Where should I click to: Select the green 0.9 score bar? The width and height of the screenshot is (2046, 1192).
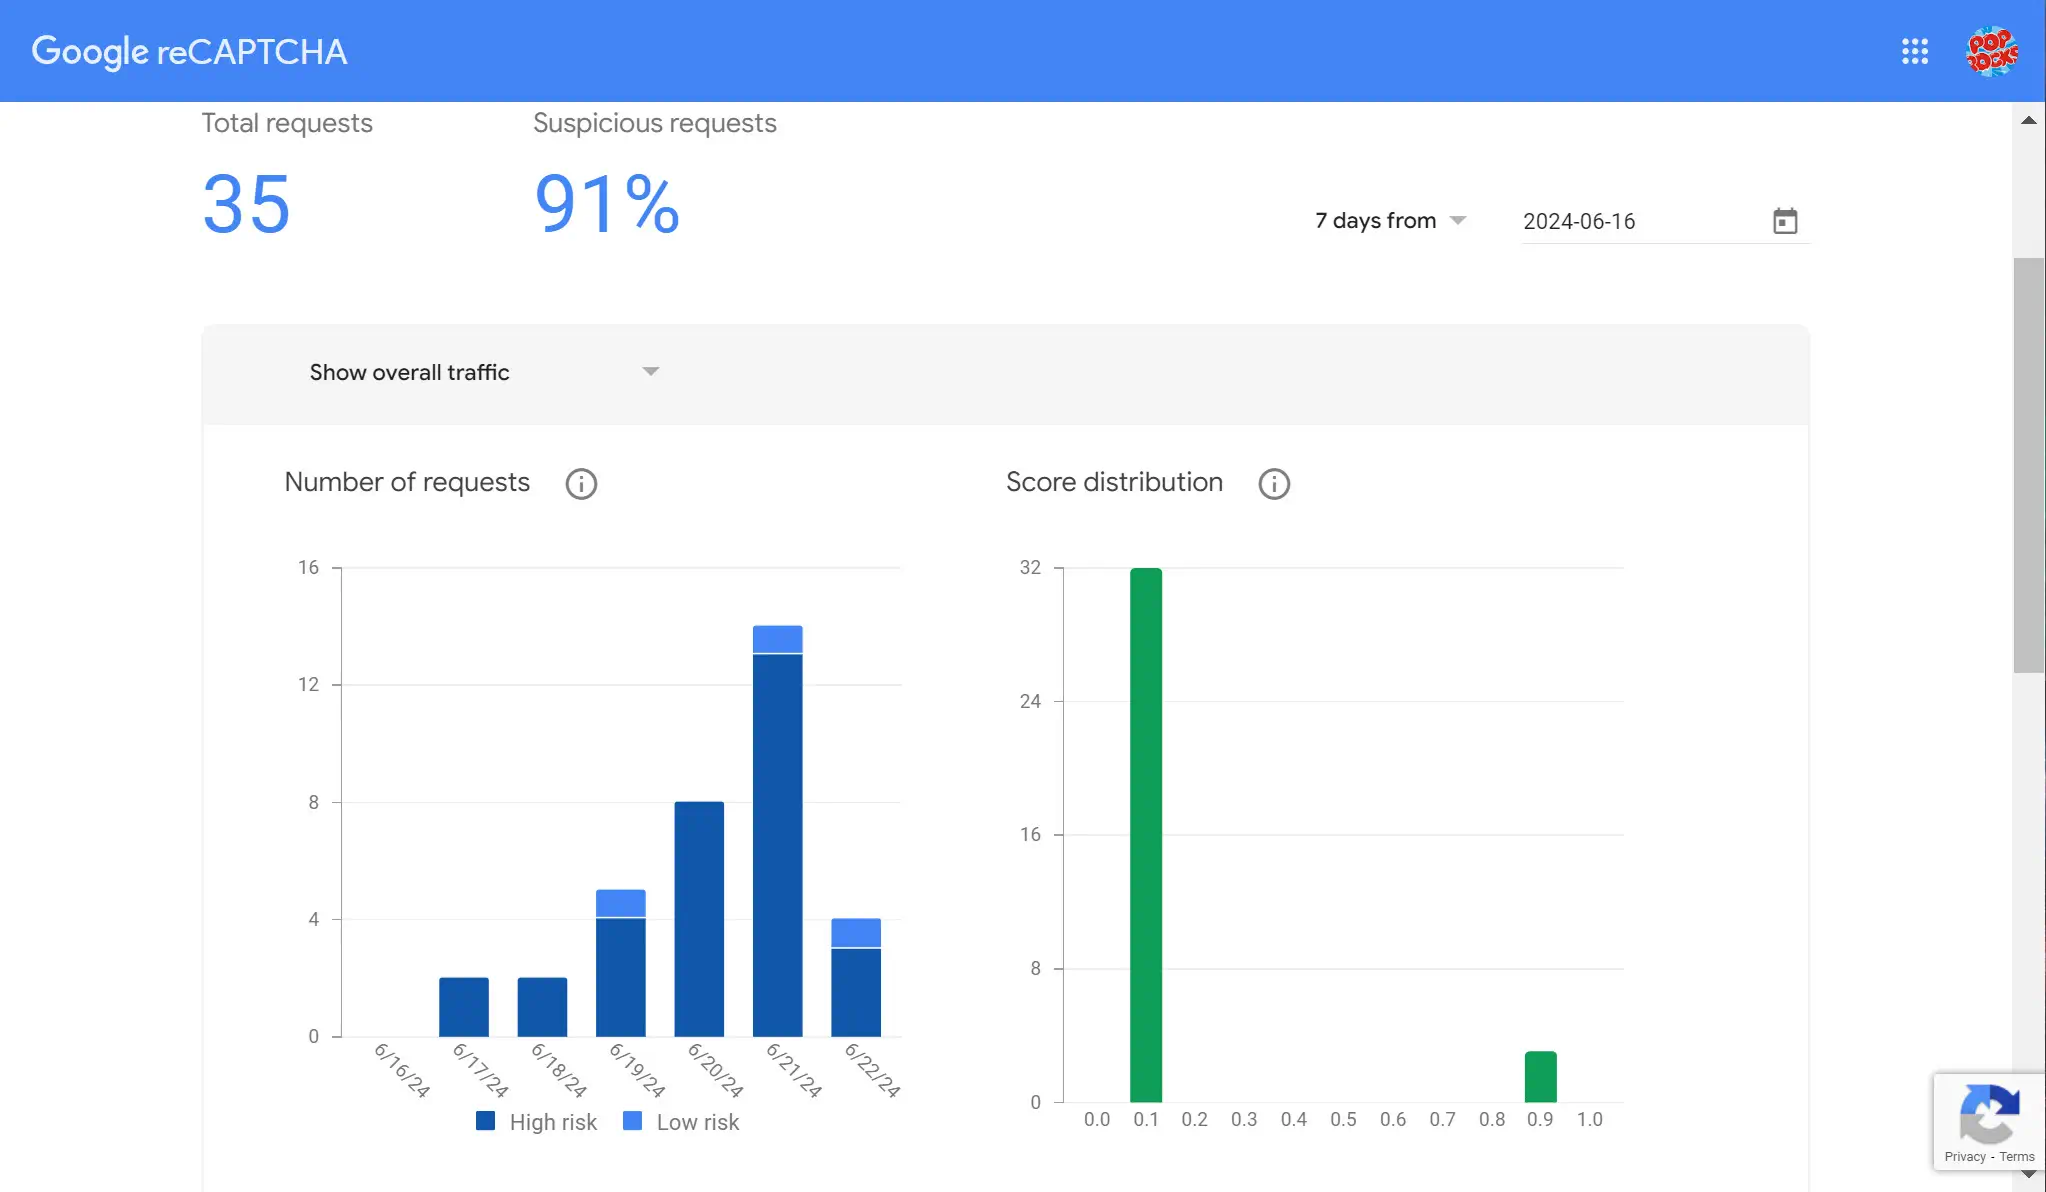pos(1540,1077)
